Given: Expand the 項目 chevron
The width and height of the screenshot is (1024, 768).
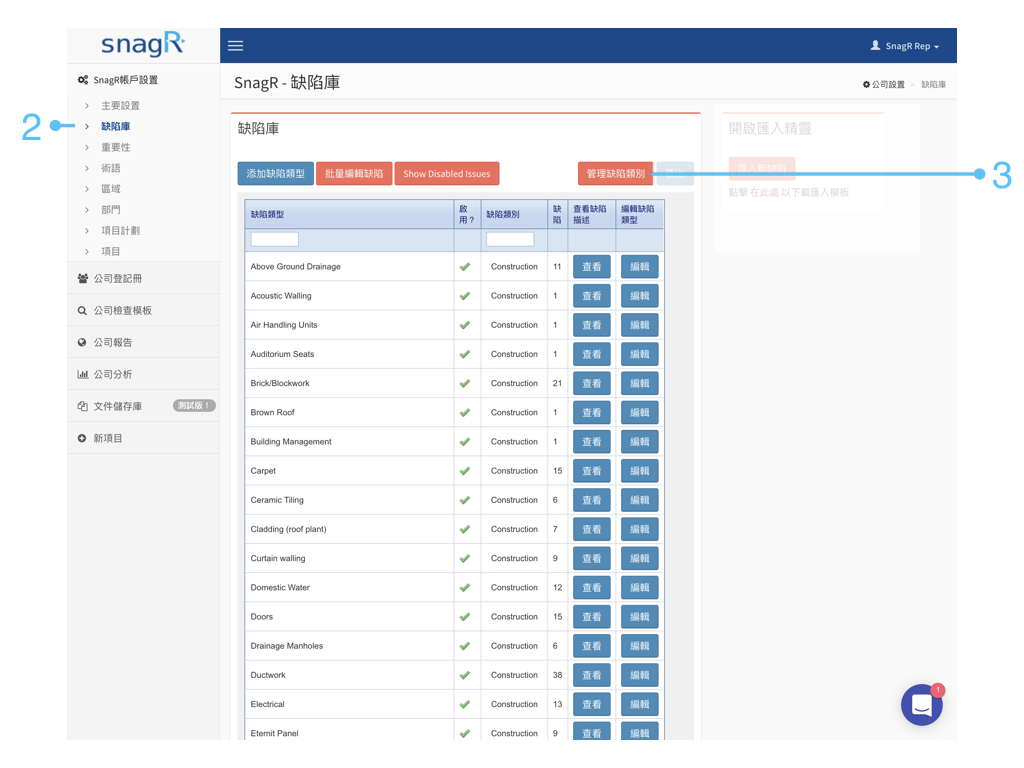Looking at the screenshot, I should (87, 251).
